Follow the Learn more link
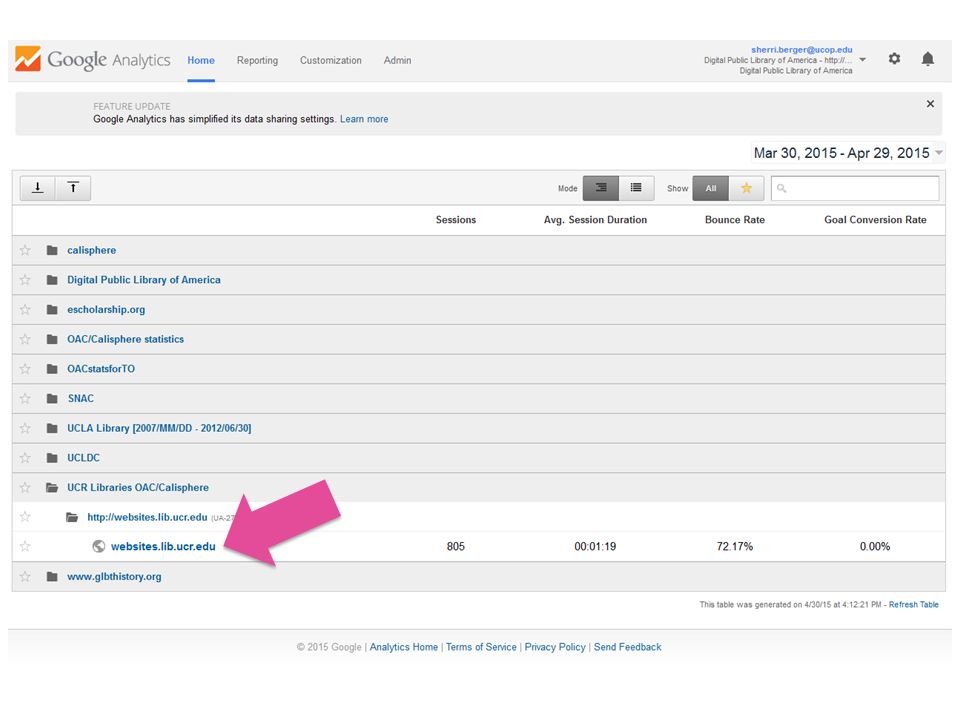The image size is (960, 720). click(364, 119)
